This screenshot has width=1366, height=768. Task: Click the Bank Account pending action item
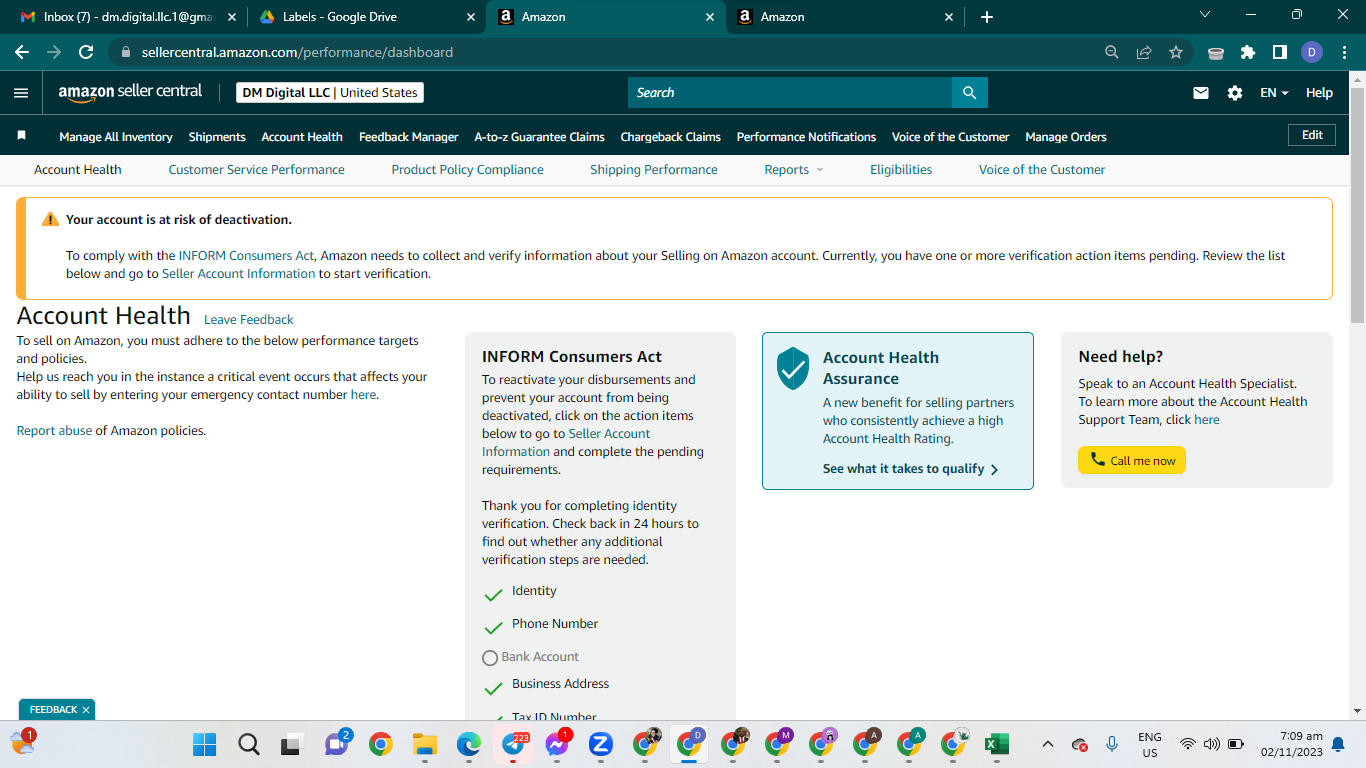[531, 657]
